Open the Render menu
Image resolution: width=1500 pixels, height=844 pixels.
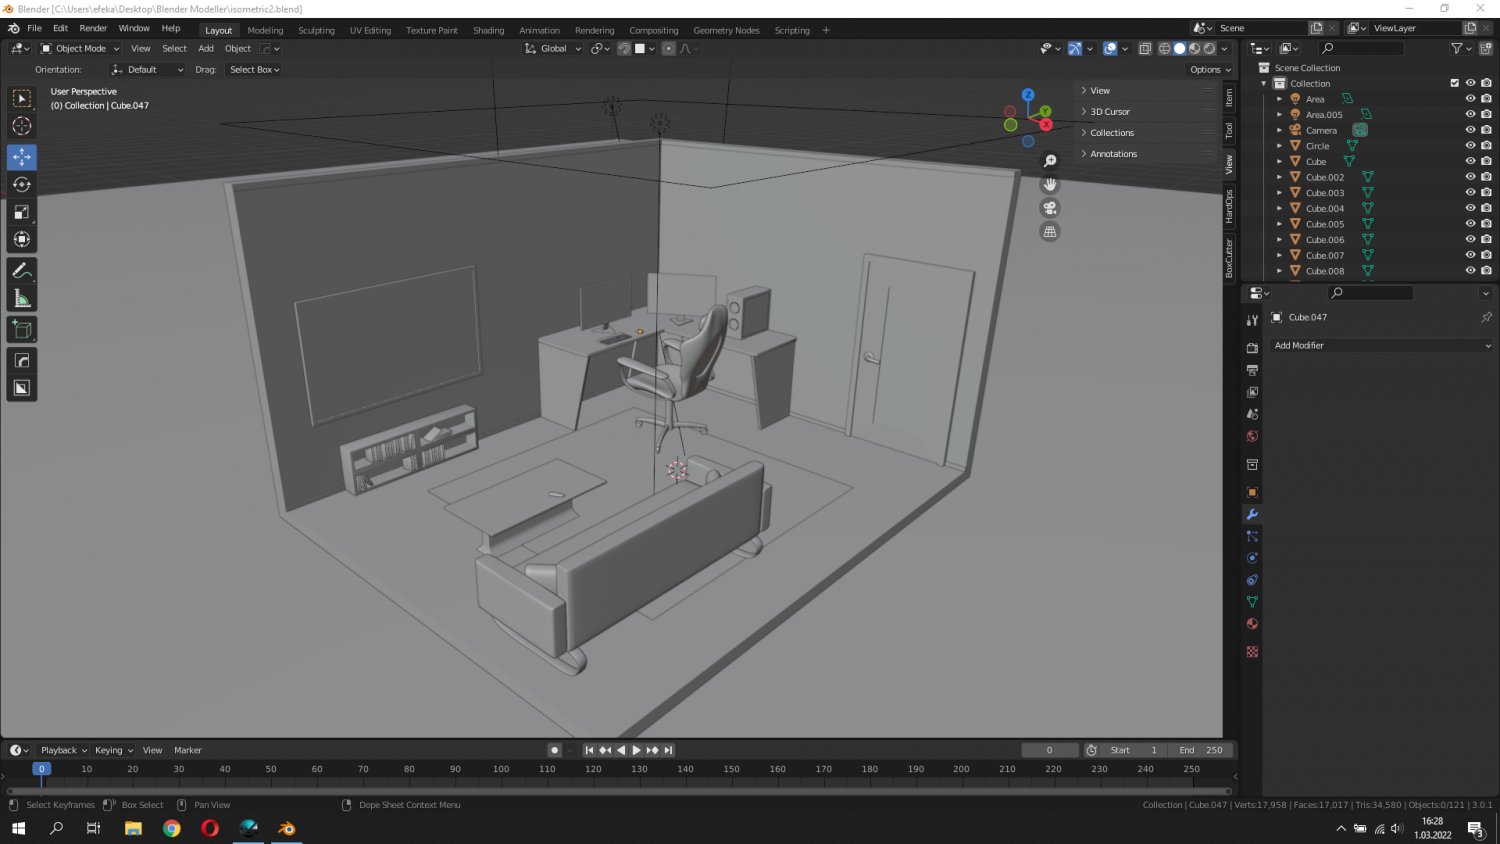[x=93, y=27]
